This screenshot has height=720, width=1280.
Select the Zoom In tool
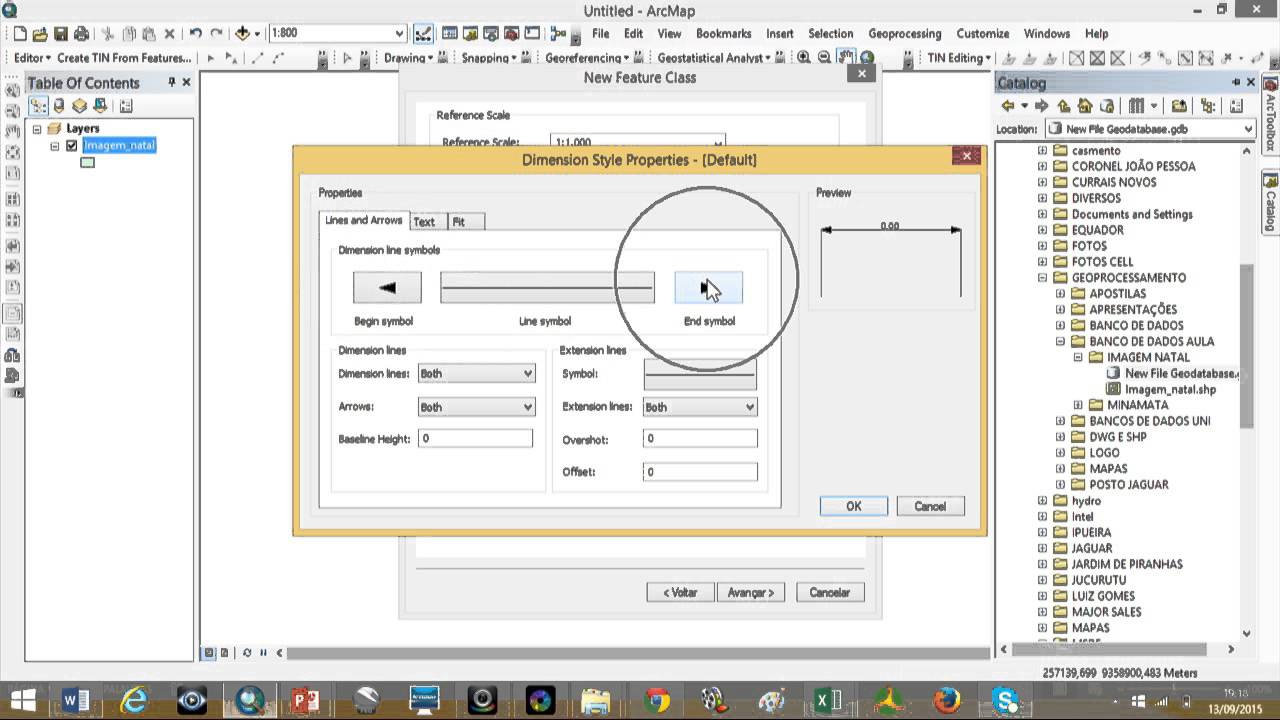[804, 58]
